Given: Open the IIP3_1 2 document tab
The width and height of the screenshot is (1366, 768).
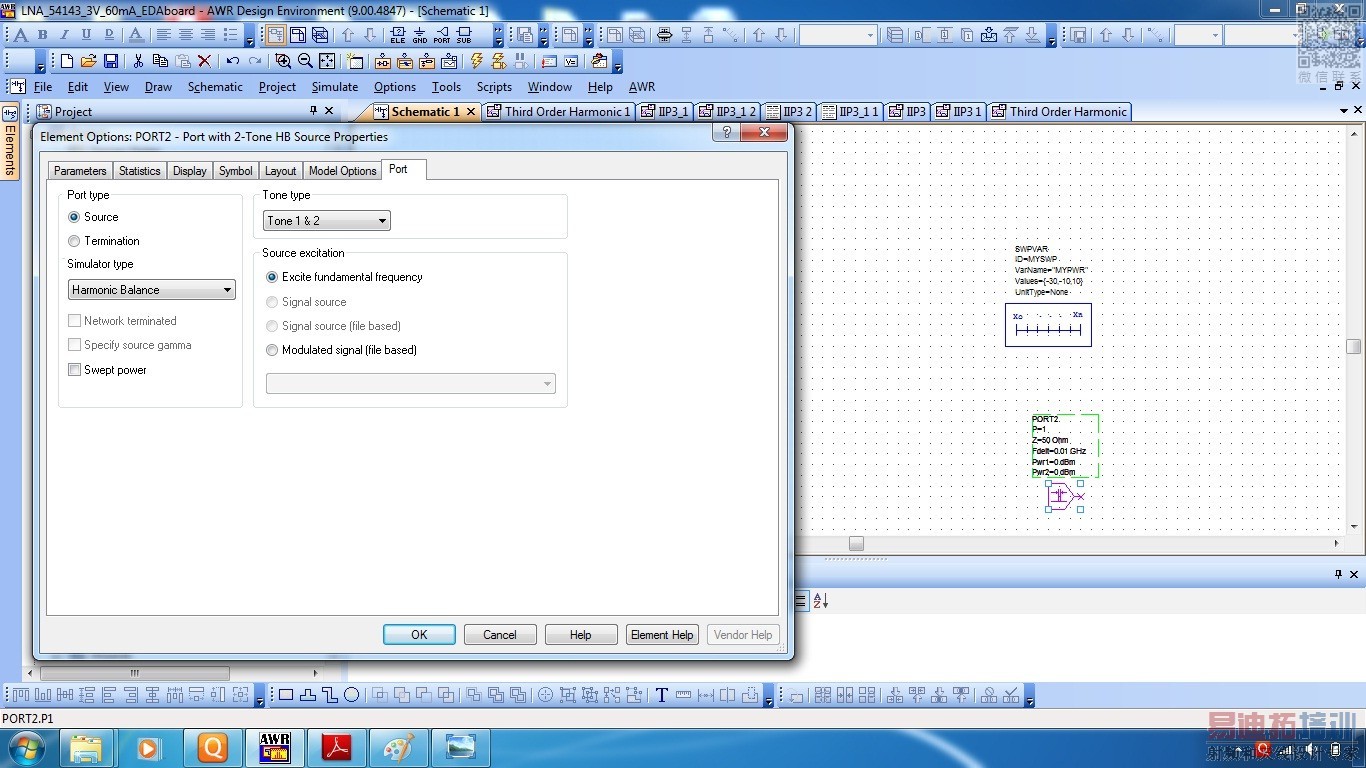Looking at the screenshot, I should pyautogui.click(x=727, y=112).
